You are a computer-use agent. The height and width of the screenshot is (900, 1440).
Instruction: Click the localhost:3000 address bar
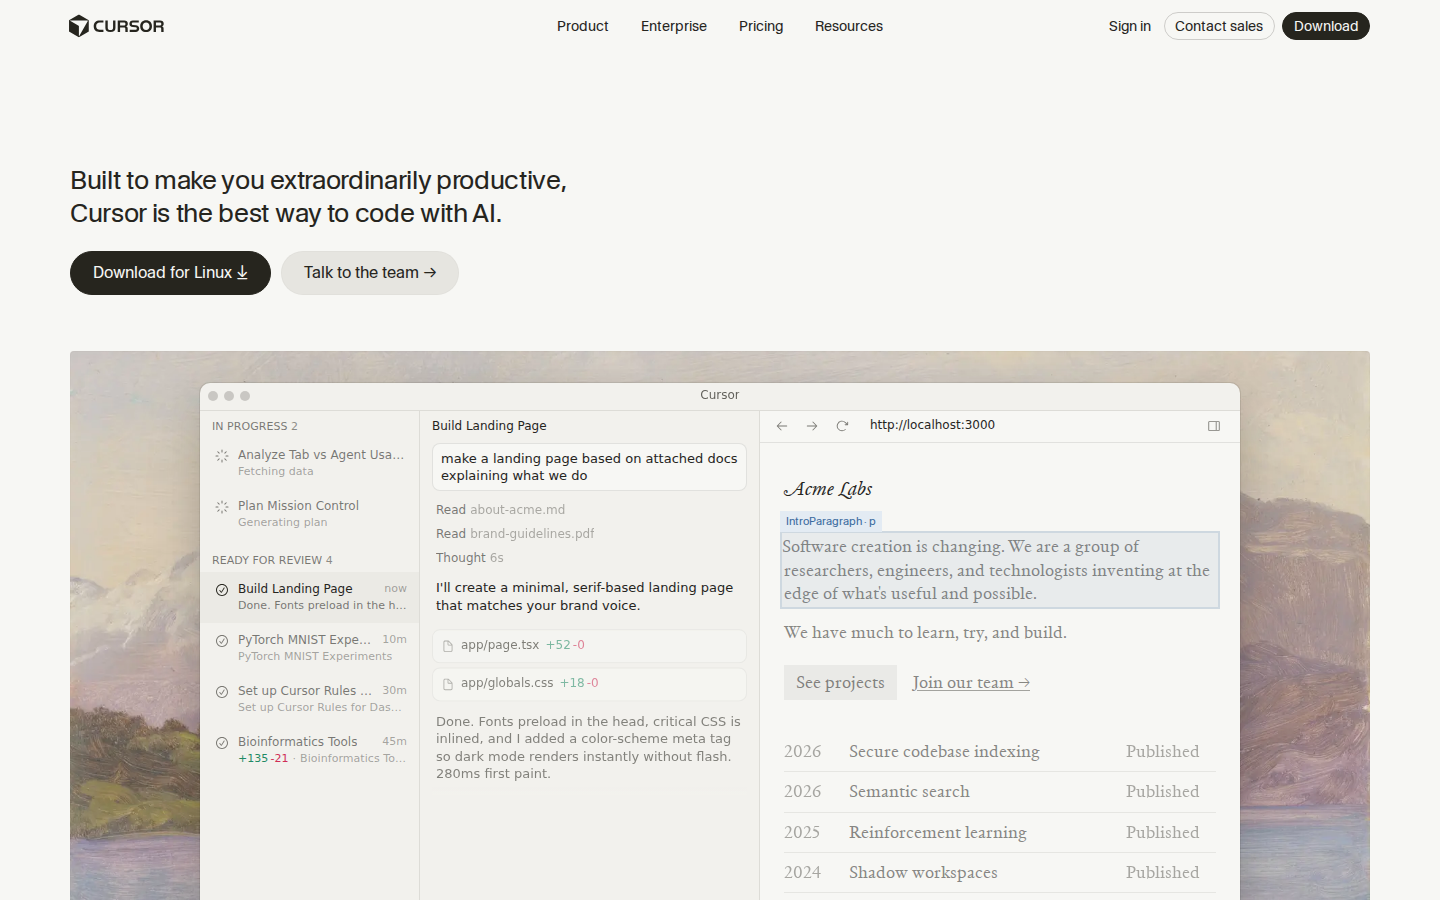click(932, 424)
